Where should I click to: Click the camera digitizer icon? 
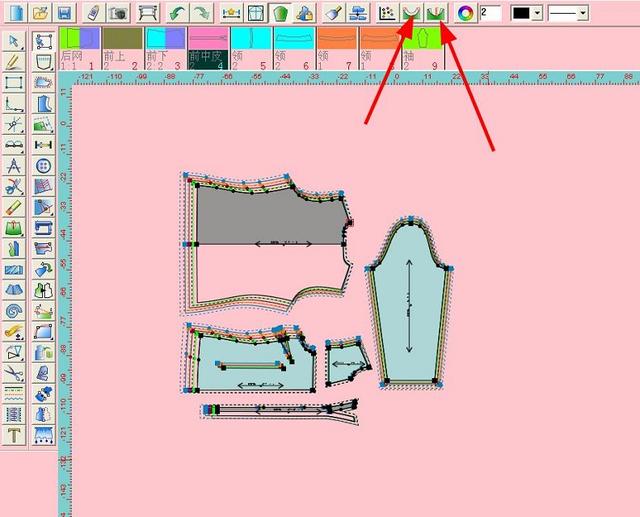(x=118, y=13)
